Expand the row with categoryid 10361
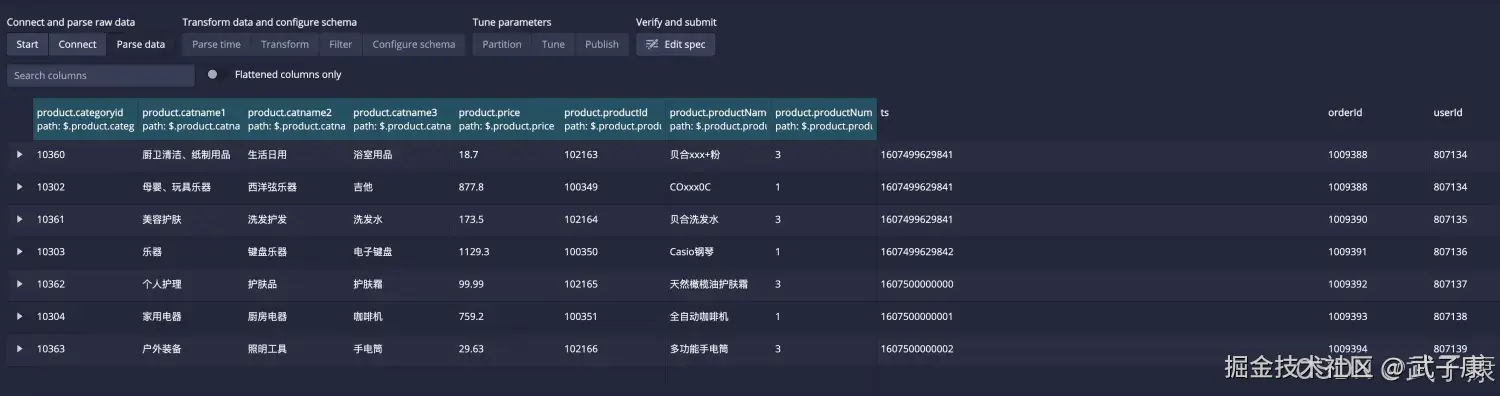This screenshot has height=396, width=1500. click(x=19, y=219)
